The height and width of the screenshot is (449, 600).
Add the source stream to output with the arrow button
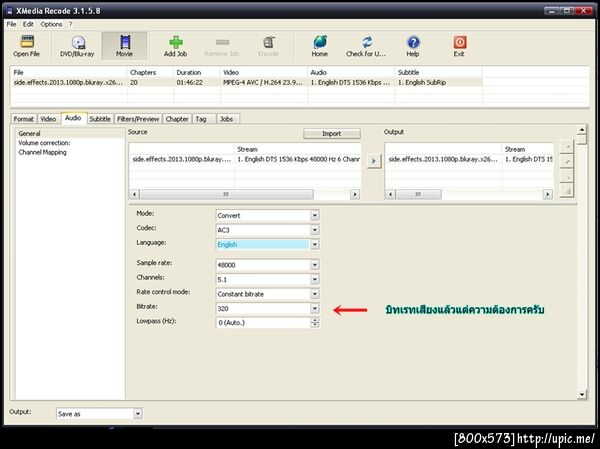point(374,161)
